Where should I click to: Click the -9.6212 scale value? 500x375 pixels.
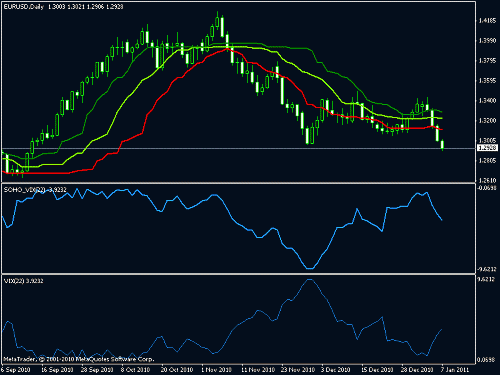(x=487, y=269)
